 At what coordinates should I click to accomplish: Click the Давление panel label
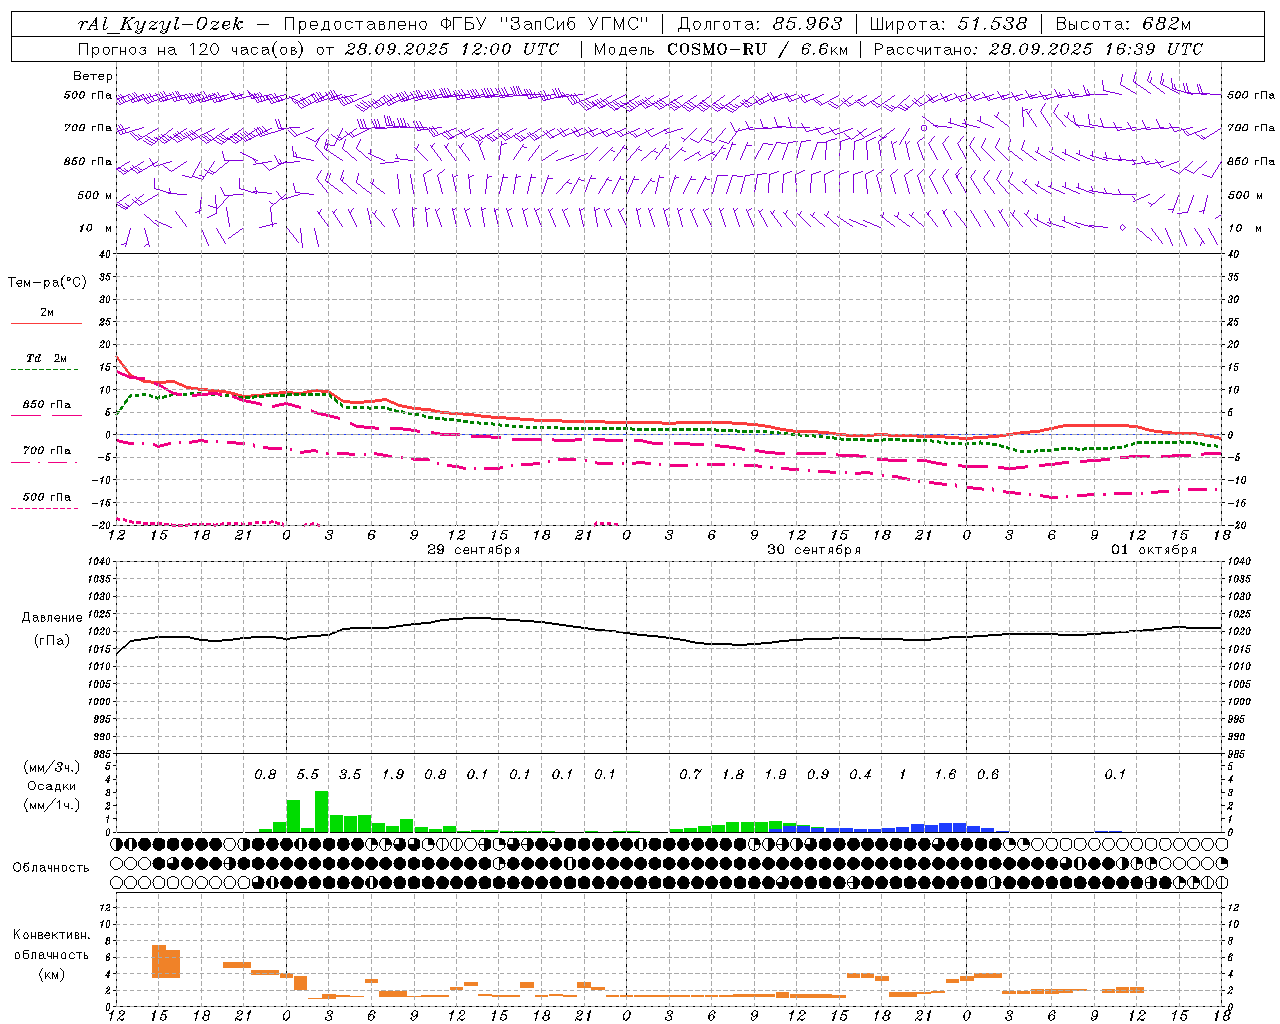click(x=52, y=618)
